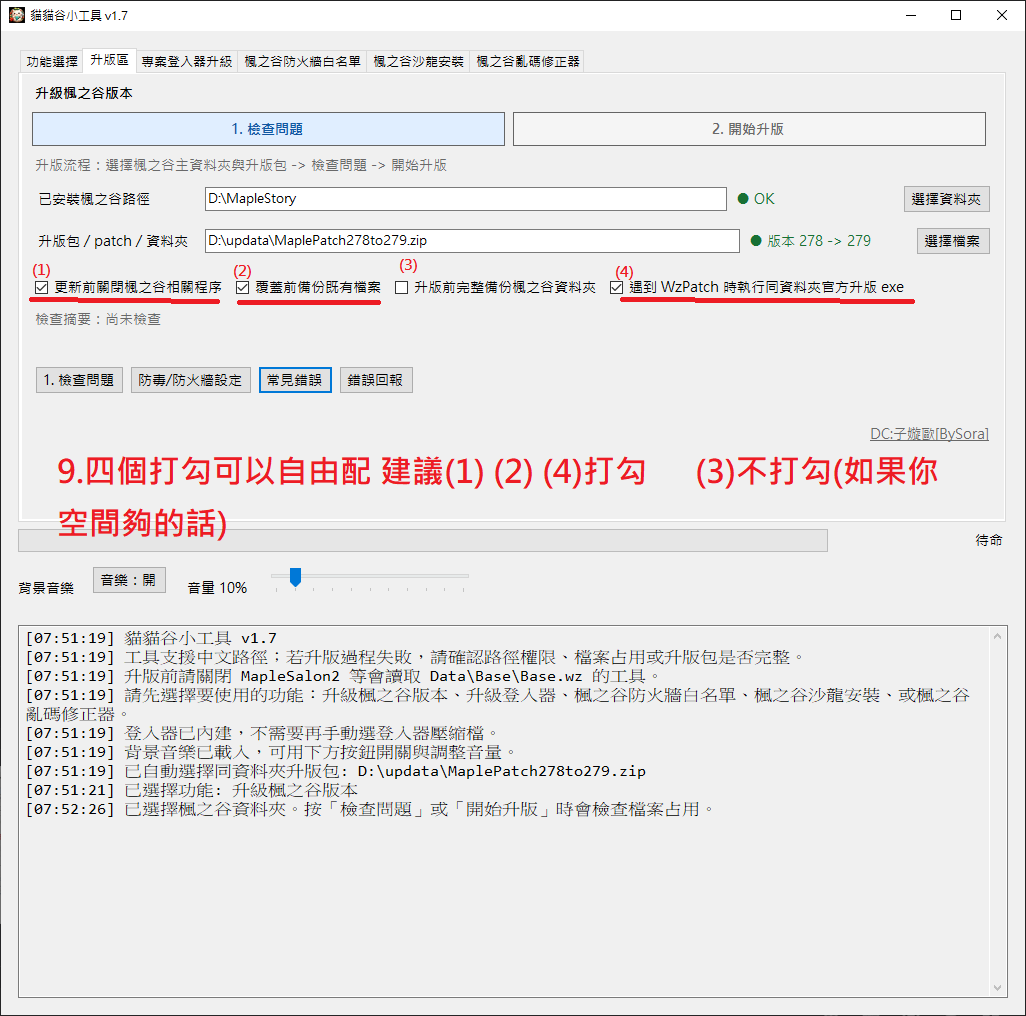The width and height of the screenshot is (1026, 1016).
Task: Open 防毒/防火牆設定
Action: coord(190,380)
